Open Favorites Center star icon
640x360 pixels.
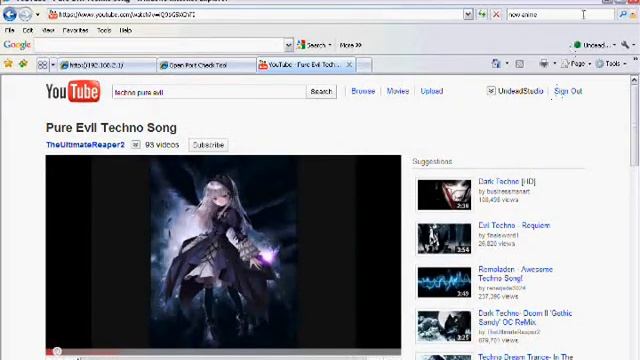(x=8, y=64)
